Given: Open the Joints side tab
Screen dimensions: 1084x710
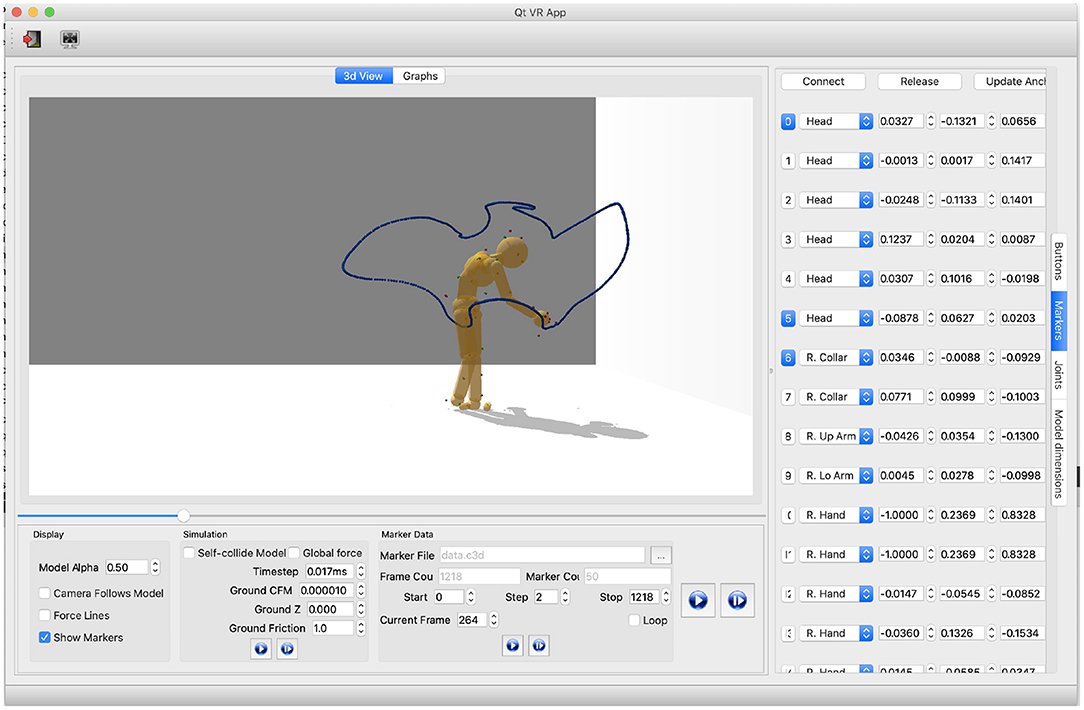Looking at the screenshot, I should pyautogui.click(x=1058, y=375).
